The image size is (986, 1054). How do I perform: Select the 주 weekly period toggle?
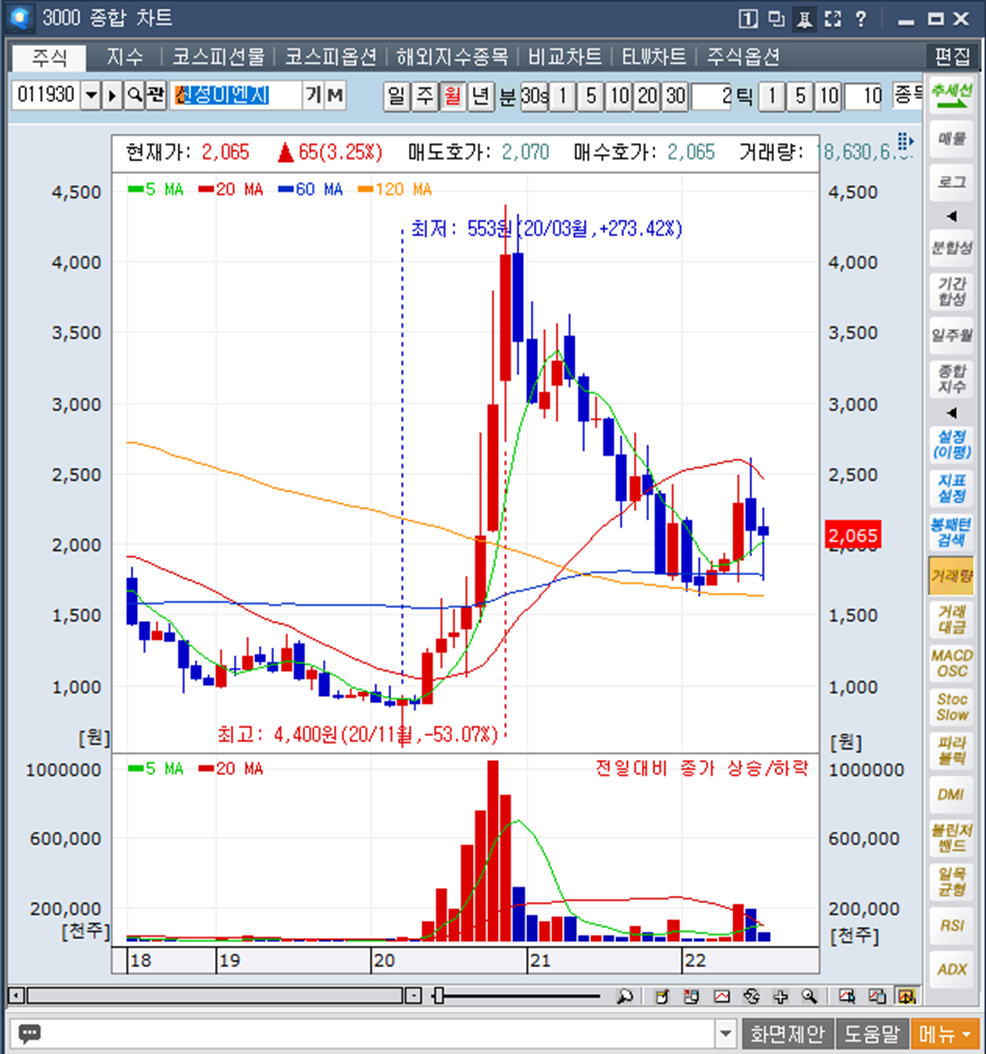tap(425, 96)
